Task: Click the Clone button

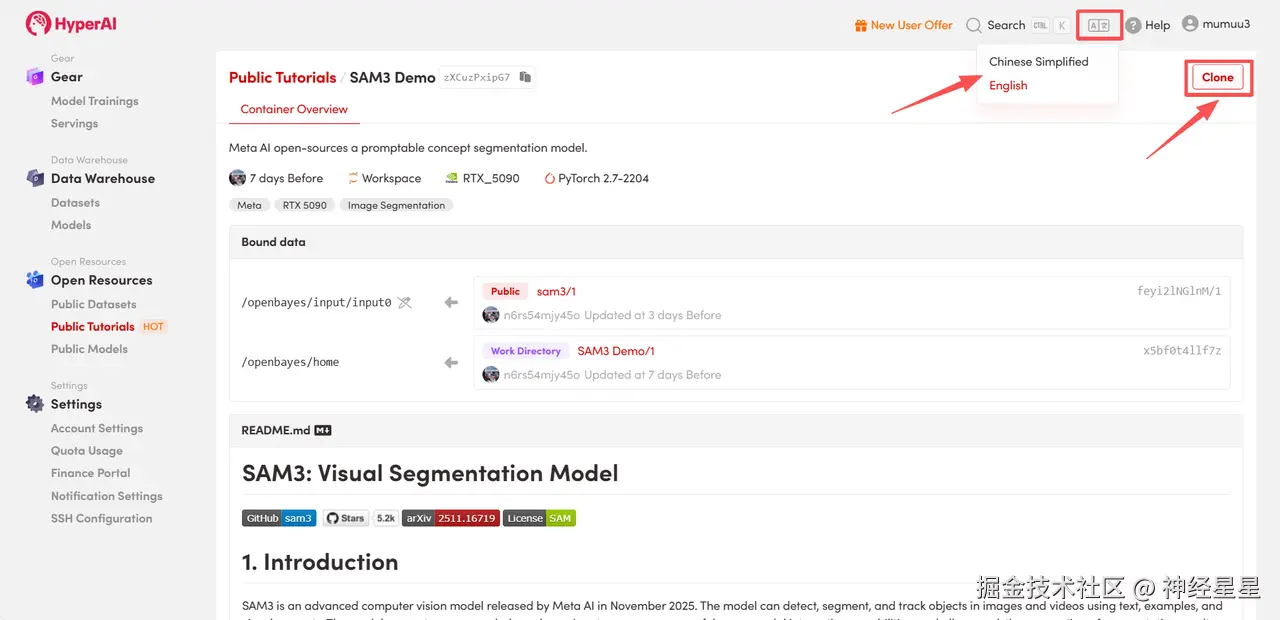Action: pos(1217,77)
